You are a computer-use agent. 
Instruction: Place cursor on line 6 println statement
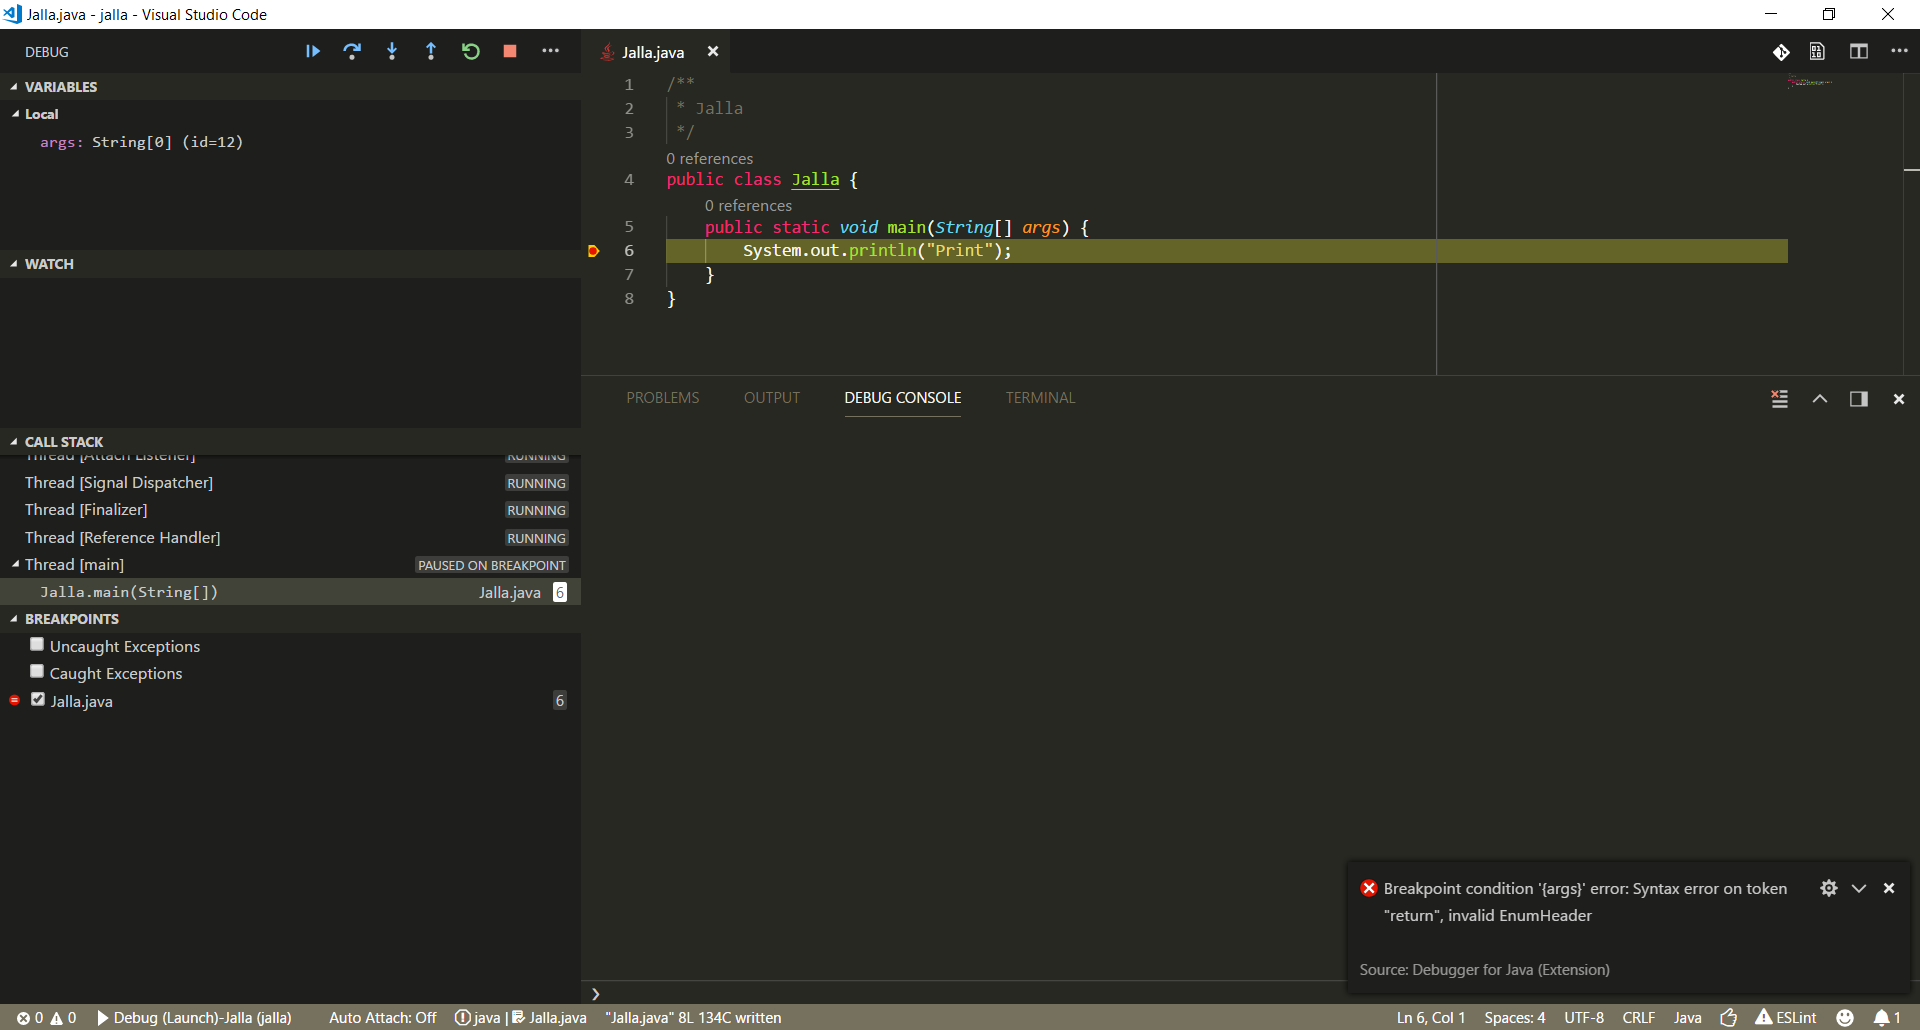[877, 251]
